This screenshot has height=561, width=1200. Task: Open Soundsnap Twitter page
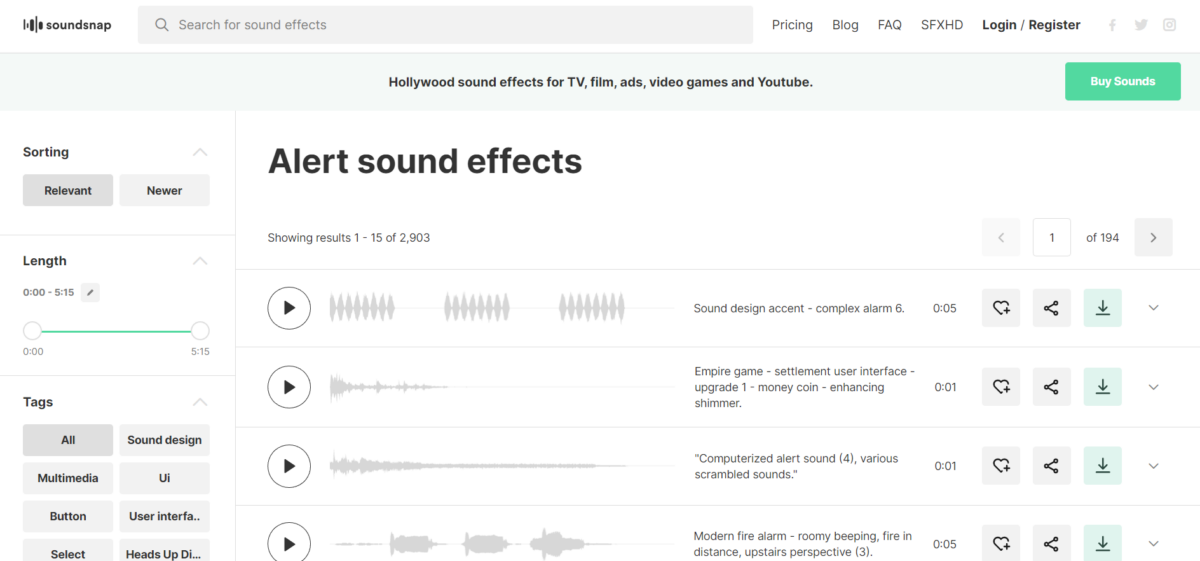[1141, 25]
